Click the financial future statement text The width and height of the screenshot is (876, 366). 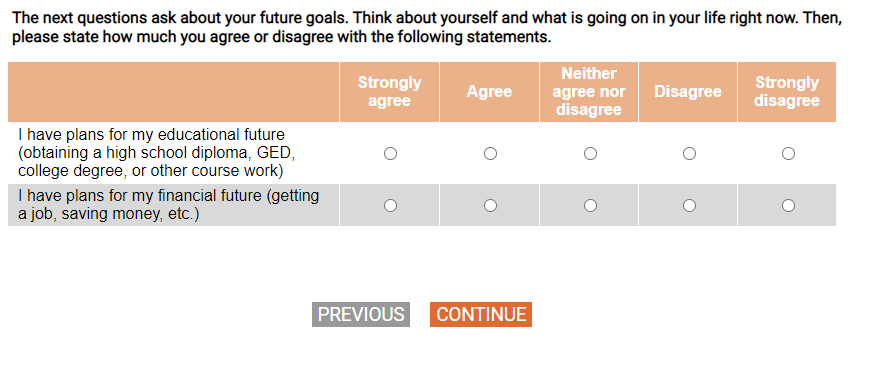tap(169, 205)
